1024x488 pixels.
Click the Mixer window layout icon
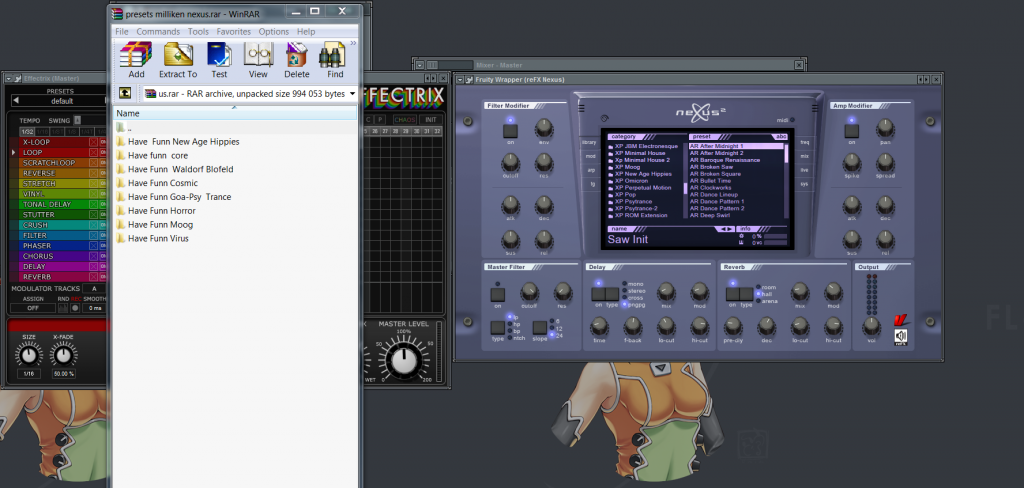click(432, 65)
